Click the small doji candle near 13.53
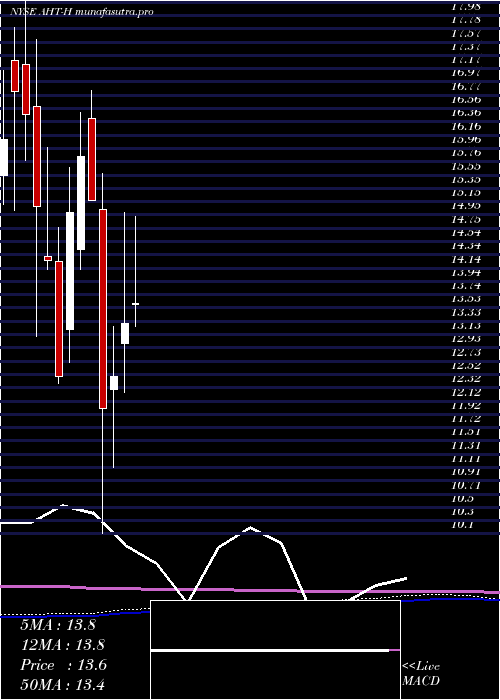This screenshot has width=500, height=700. (x=135, y=304)
